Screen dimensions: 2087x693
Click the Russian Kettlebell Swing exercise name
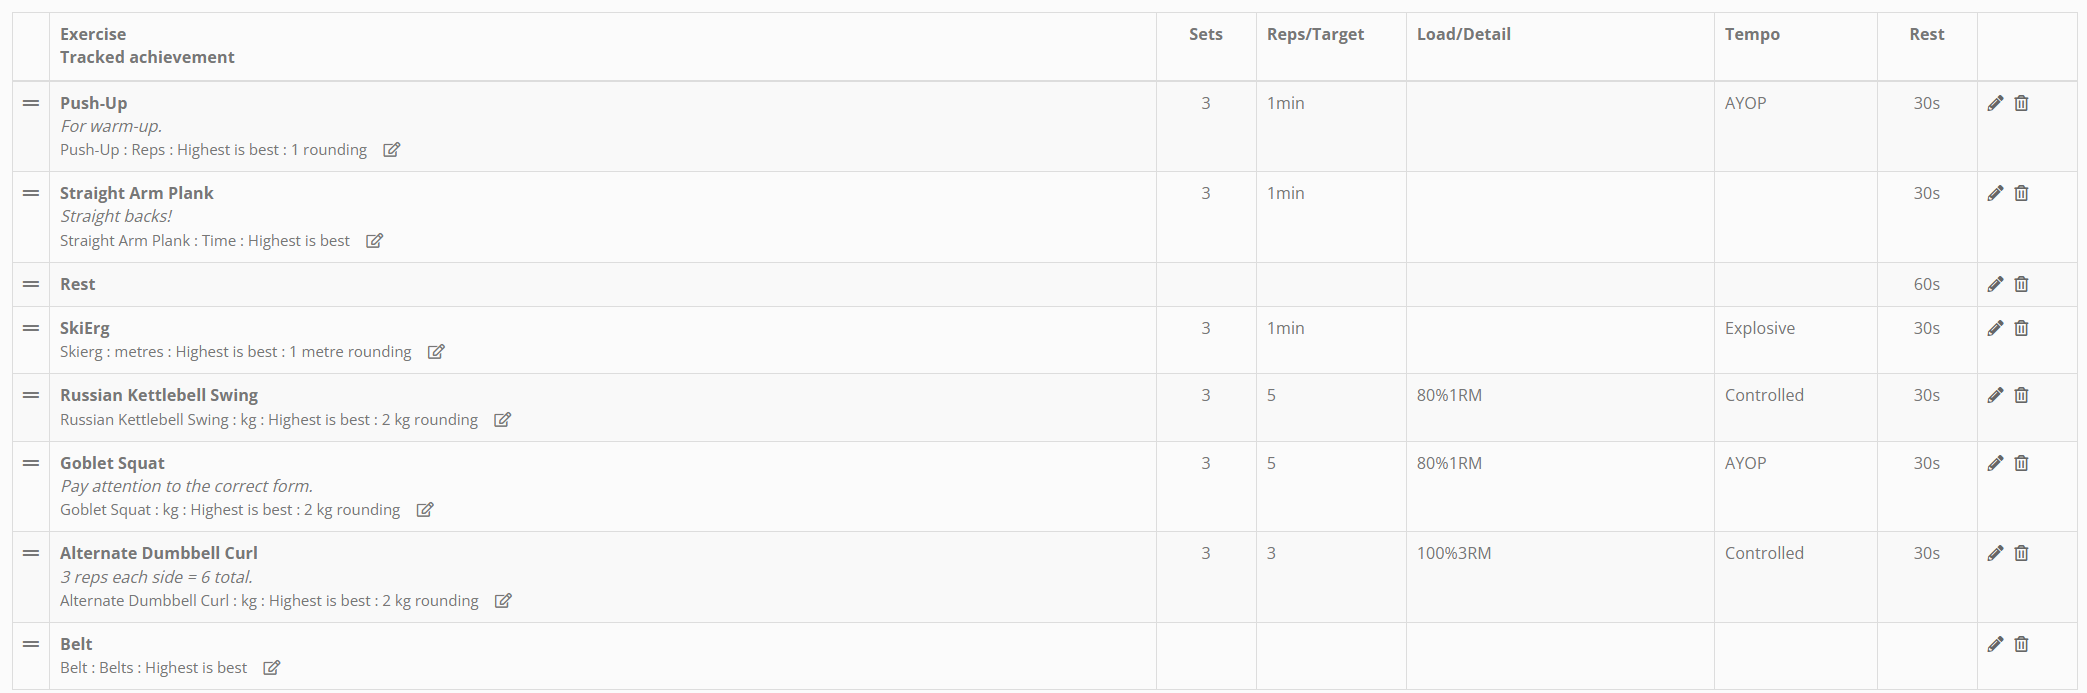tap(159, 395)
